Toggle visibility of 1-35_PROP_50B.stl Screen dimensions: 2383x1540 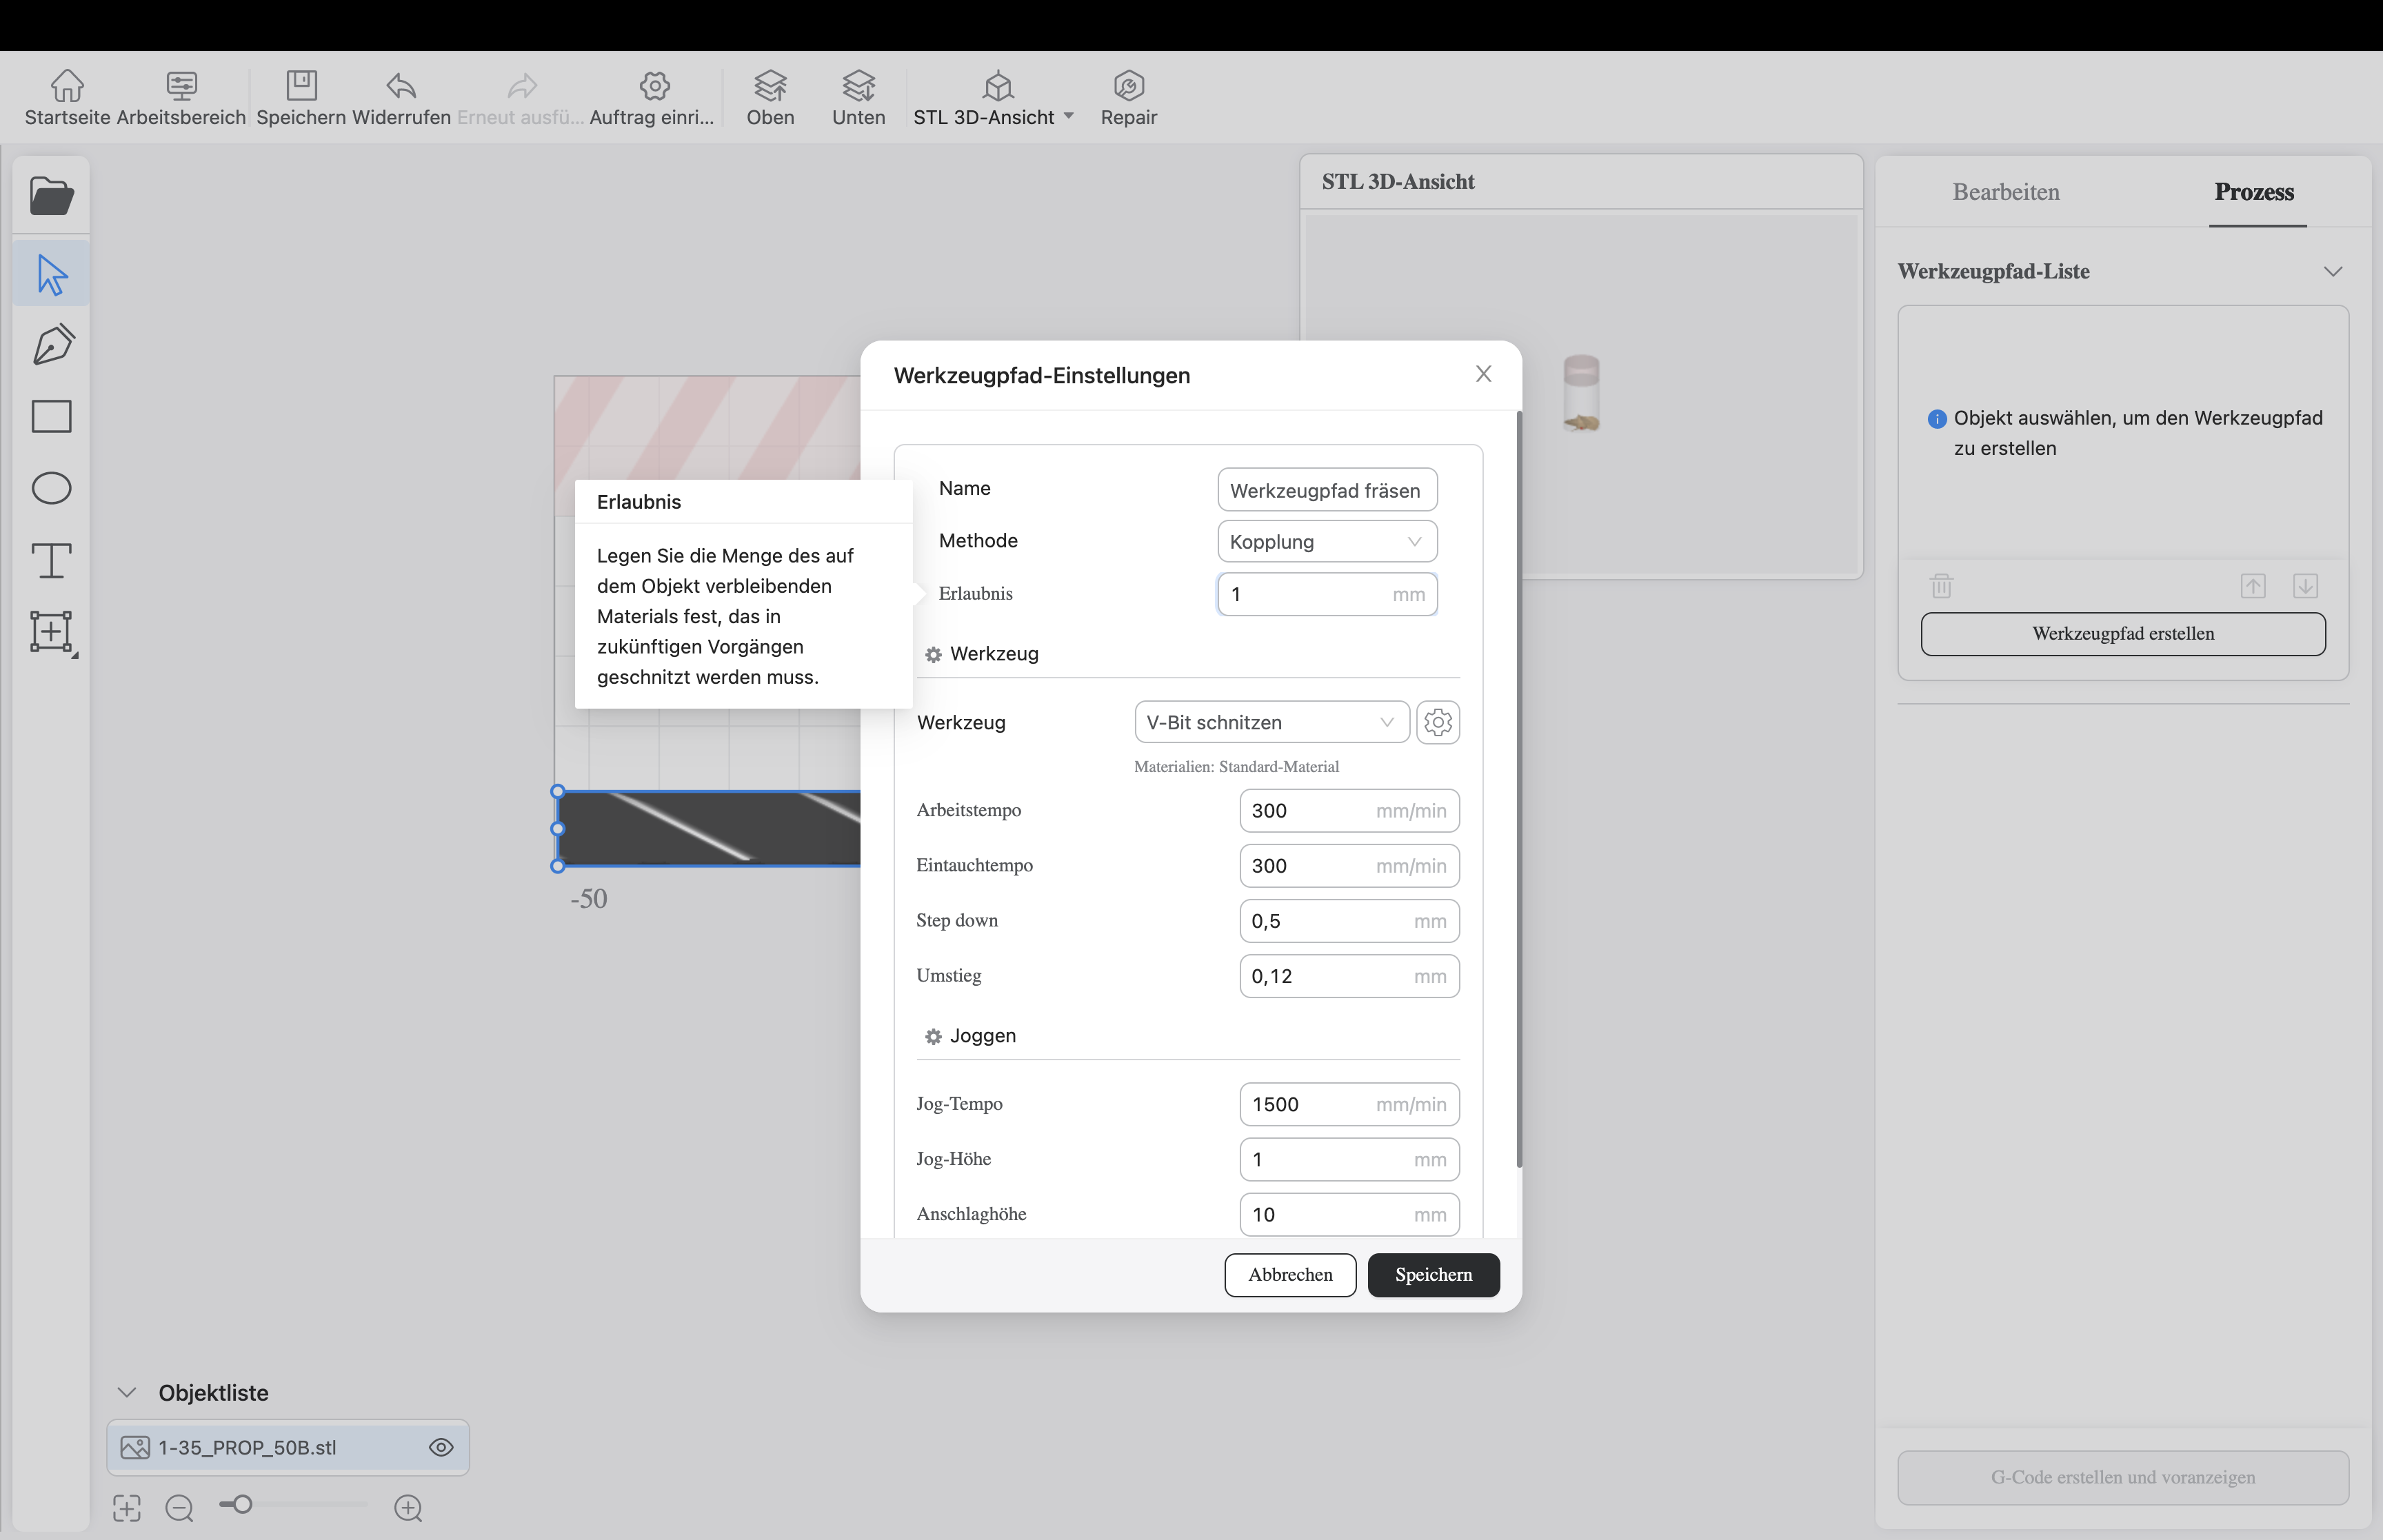(441, 1447)
